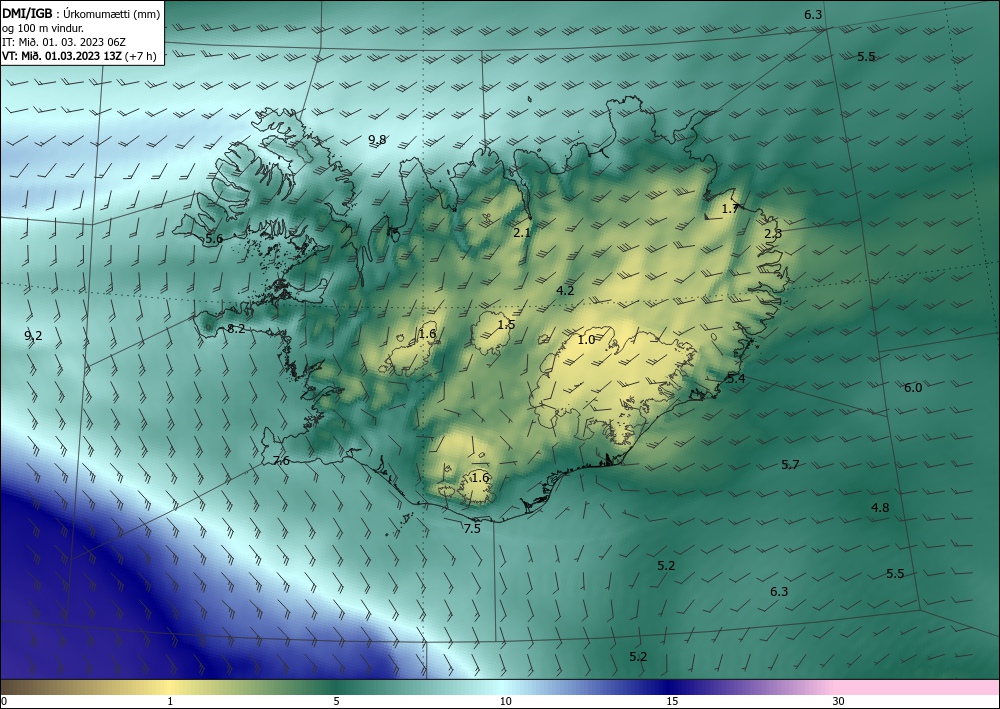The width and height of the screenshot is (1000, 709).
Task: Click the "0" label on the color scale
Action: point(4,701)
